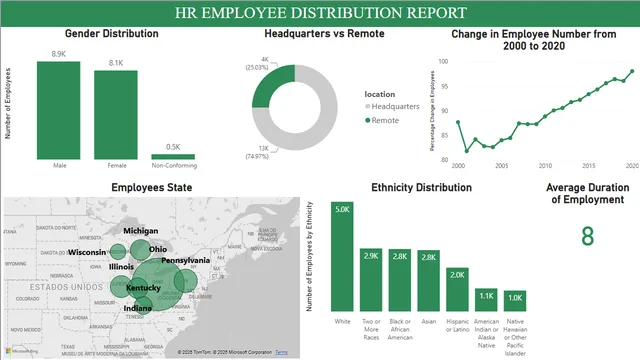The height and width of the screenshot is (360, 640).
Task: Click the year 2000 data point on line chart
Action: pyautogui.click(x=458, y=122)
